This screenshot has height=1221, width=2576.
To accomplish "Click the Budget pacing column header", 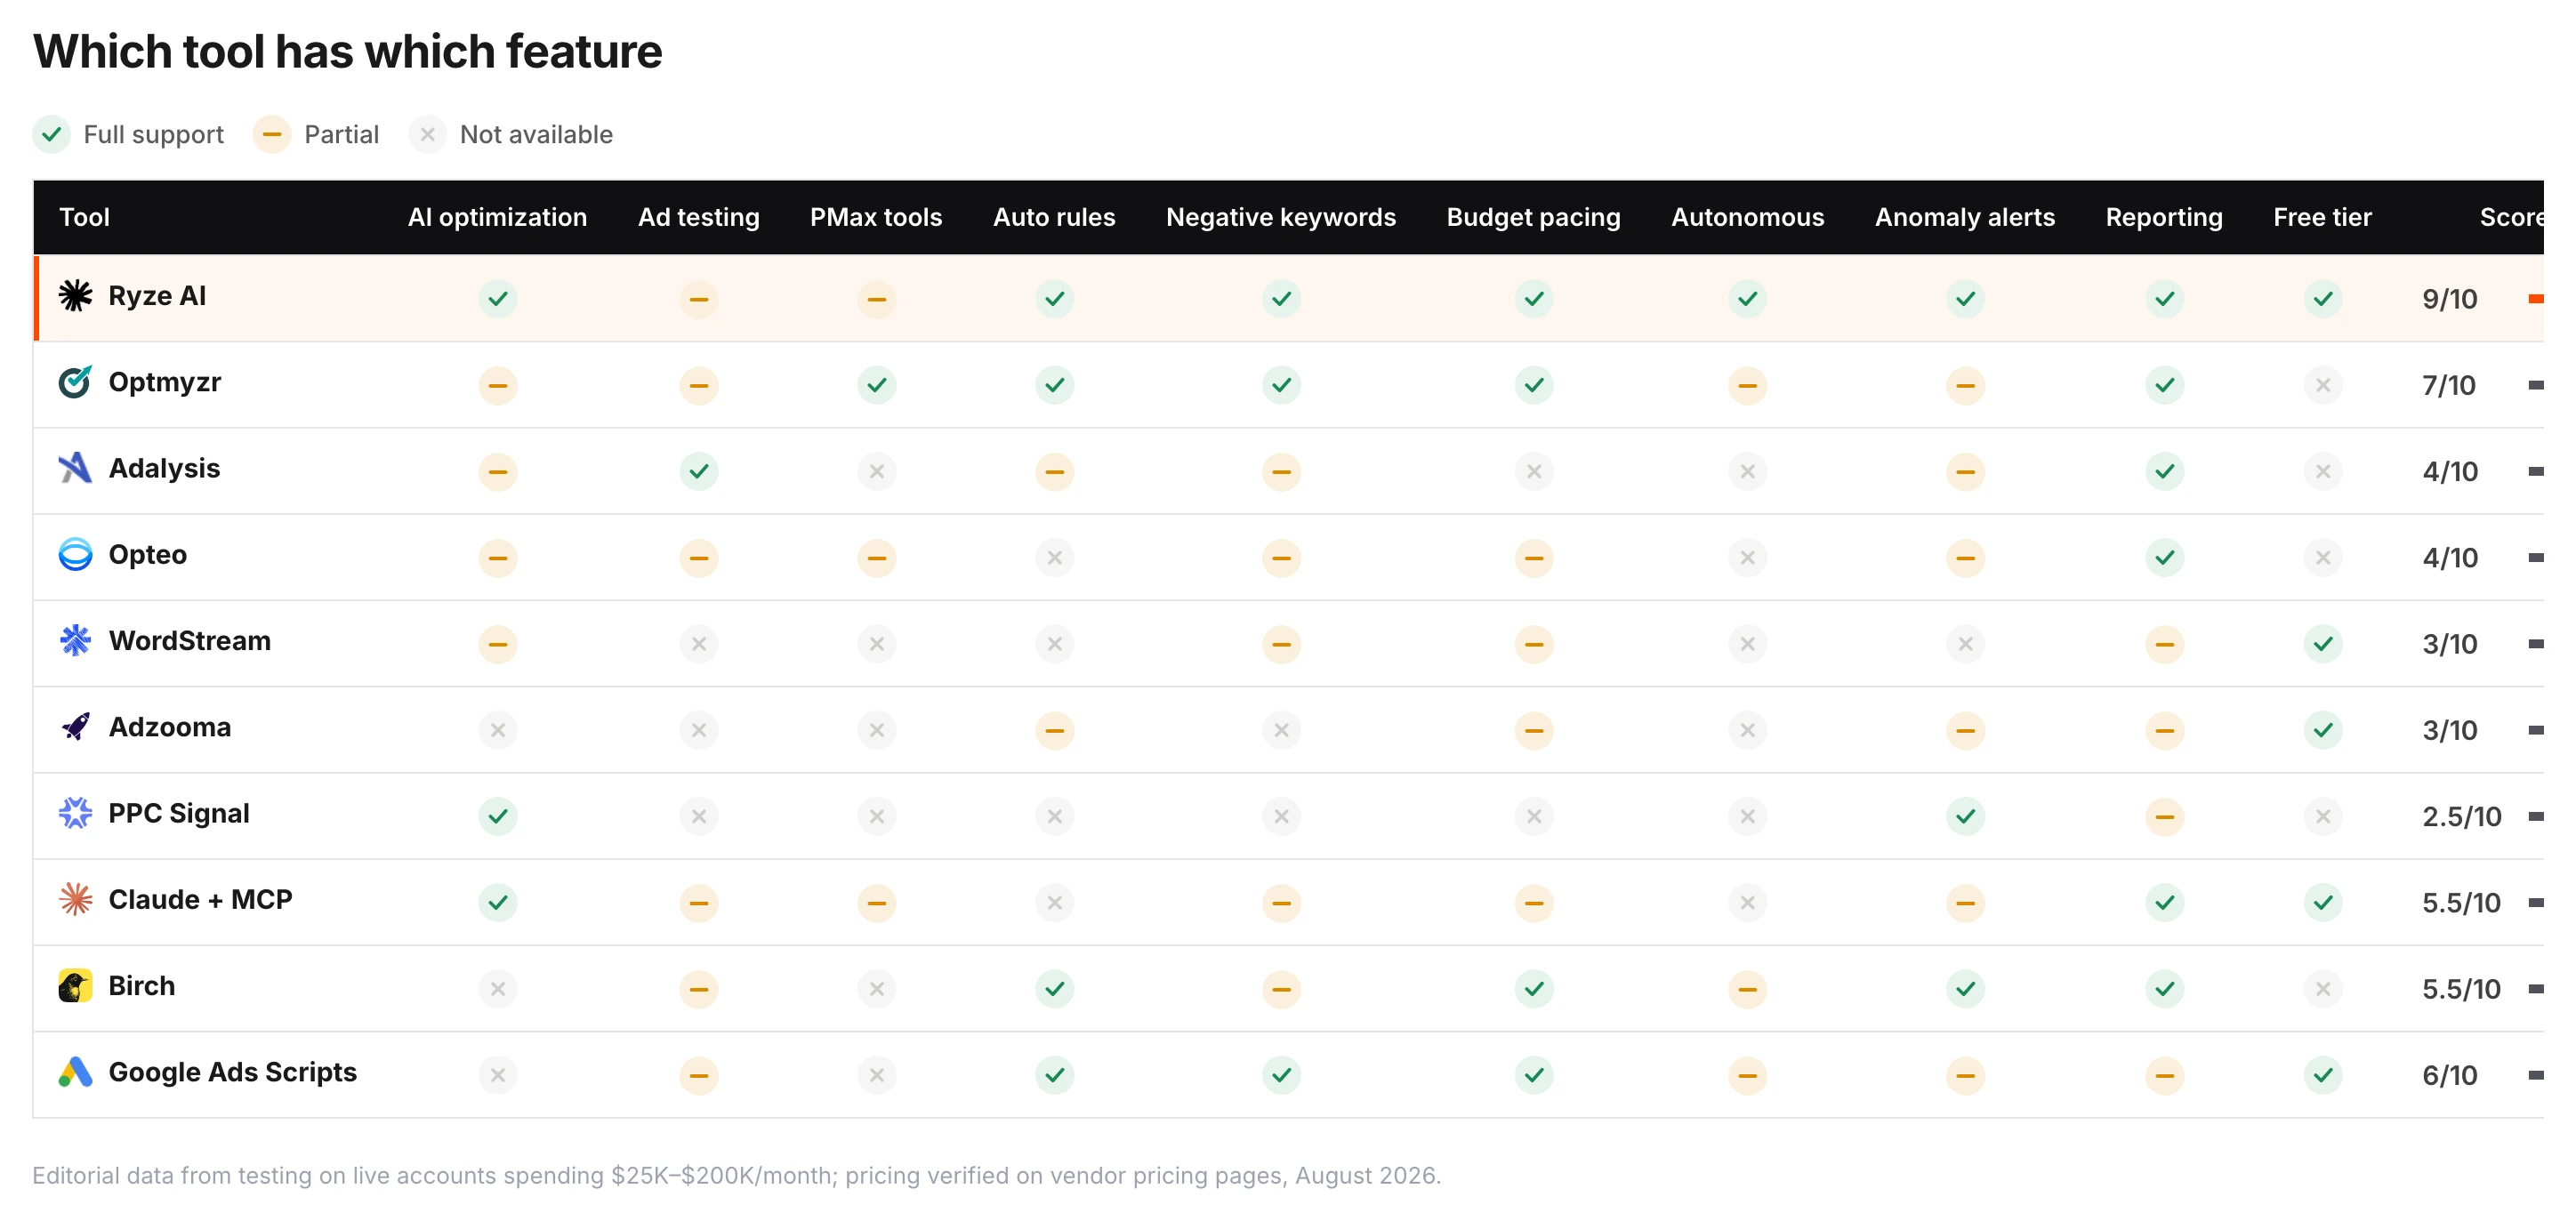I will coord(1533,217).
